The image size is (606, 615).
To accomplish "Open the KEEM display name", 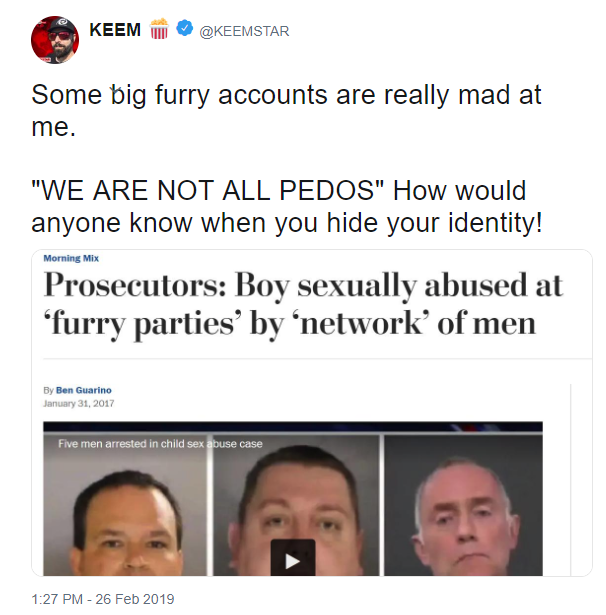I will pos(115,30).
